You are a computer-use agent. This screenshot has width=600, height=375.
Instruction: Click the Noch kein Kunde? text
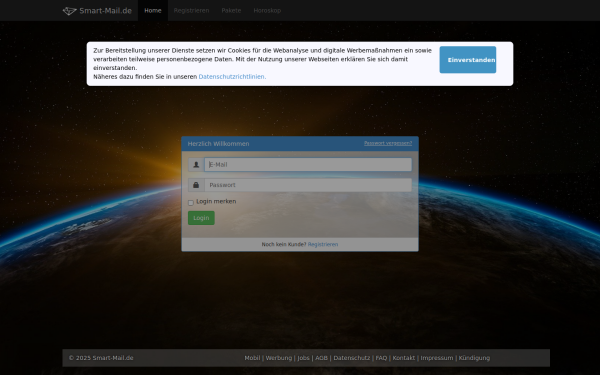284,245
